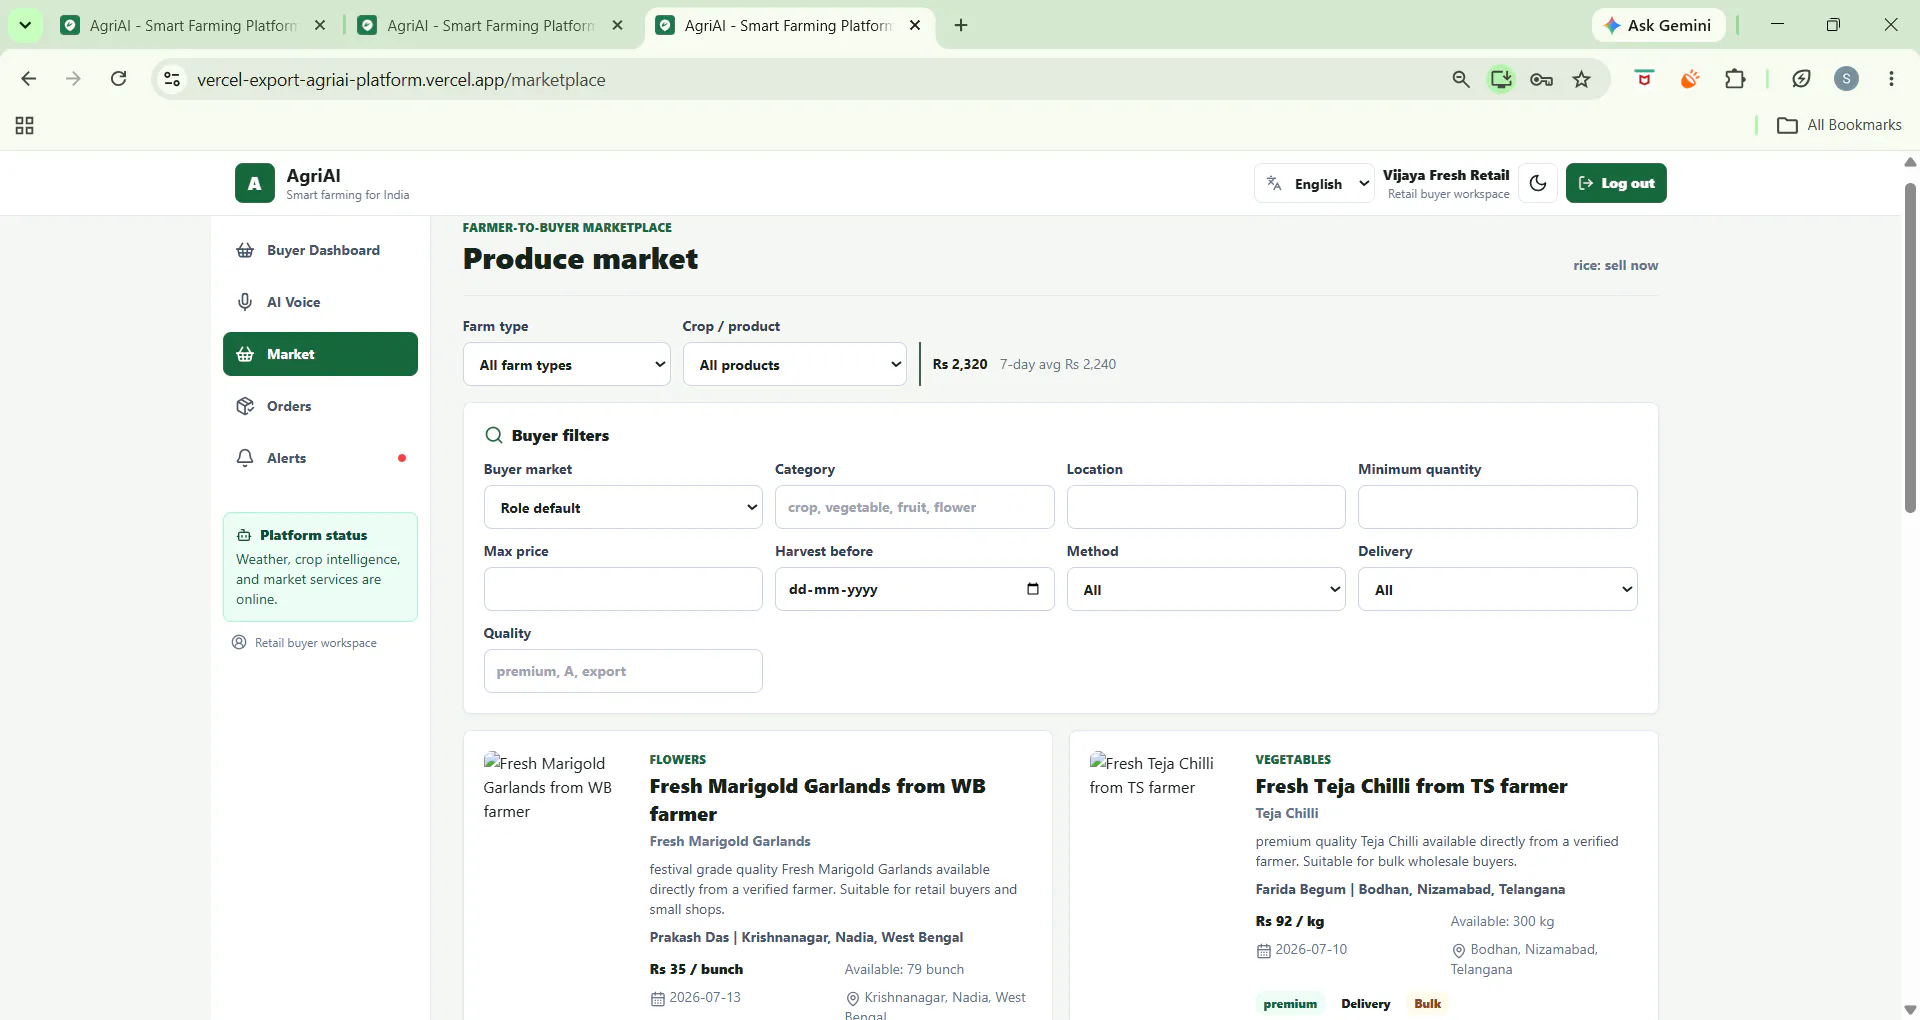
Task: Click the password key icon in address bar
Action: 1541,79
